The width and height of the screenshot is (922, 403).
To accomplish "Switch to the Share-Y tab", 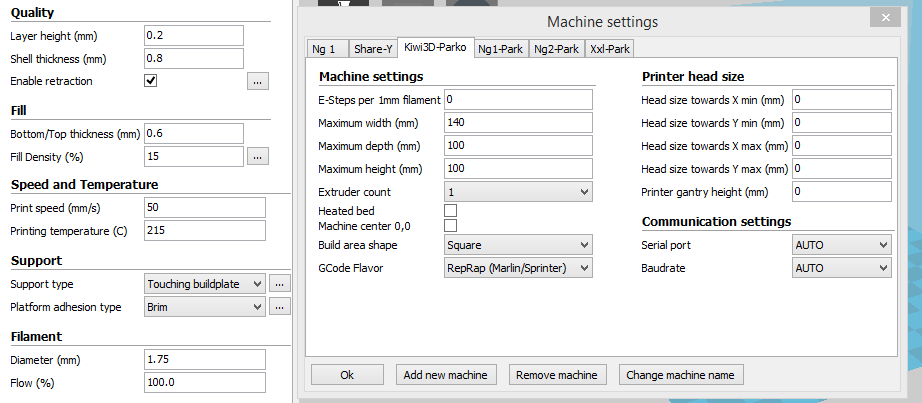I will click(x=372, y=49).
